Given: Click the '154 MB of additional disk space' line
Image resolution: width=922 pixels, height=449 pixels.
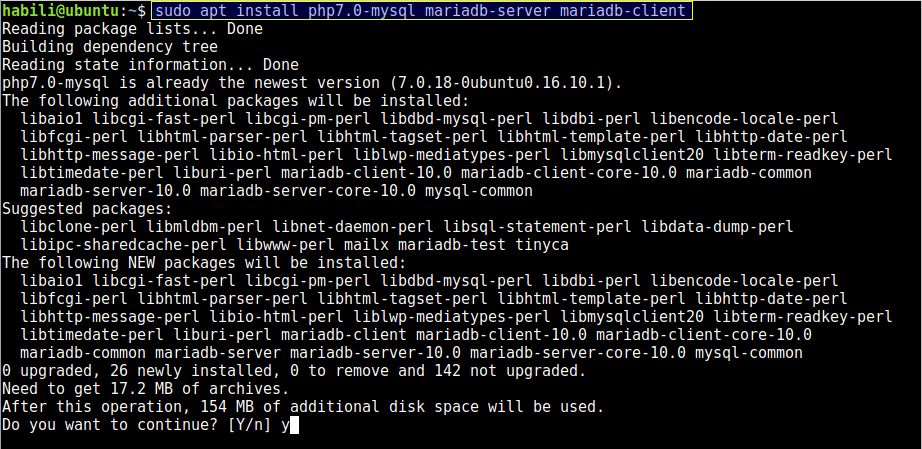Looking at the screenshot, I should pyautogui.click(x=302, y=407).
